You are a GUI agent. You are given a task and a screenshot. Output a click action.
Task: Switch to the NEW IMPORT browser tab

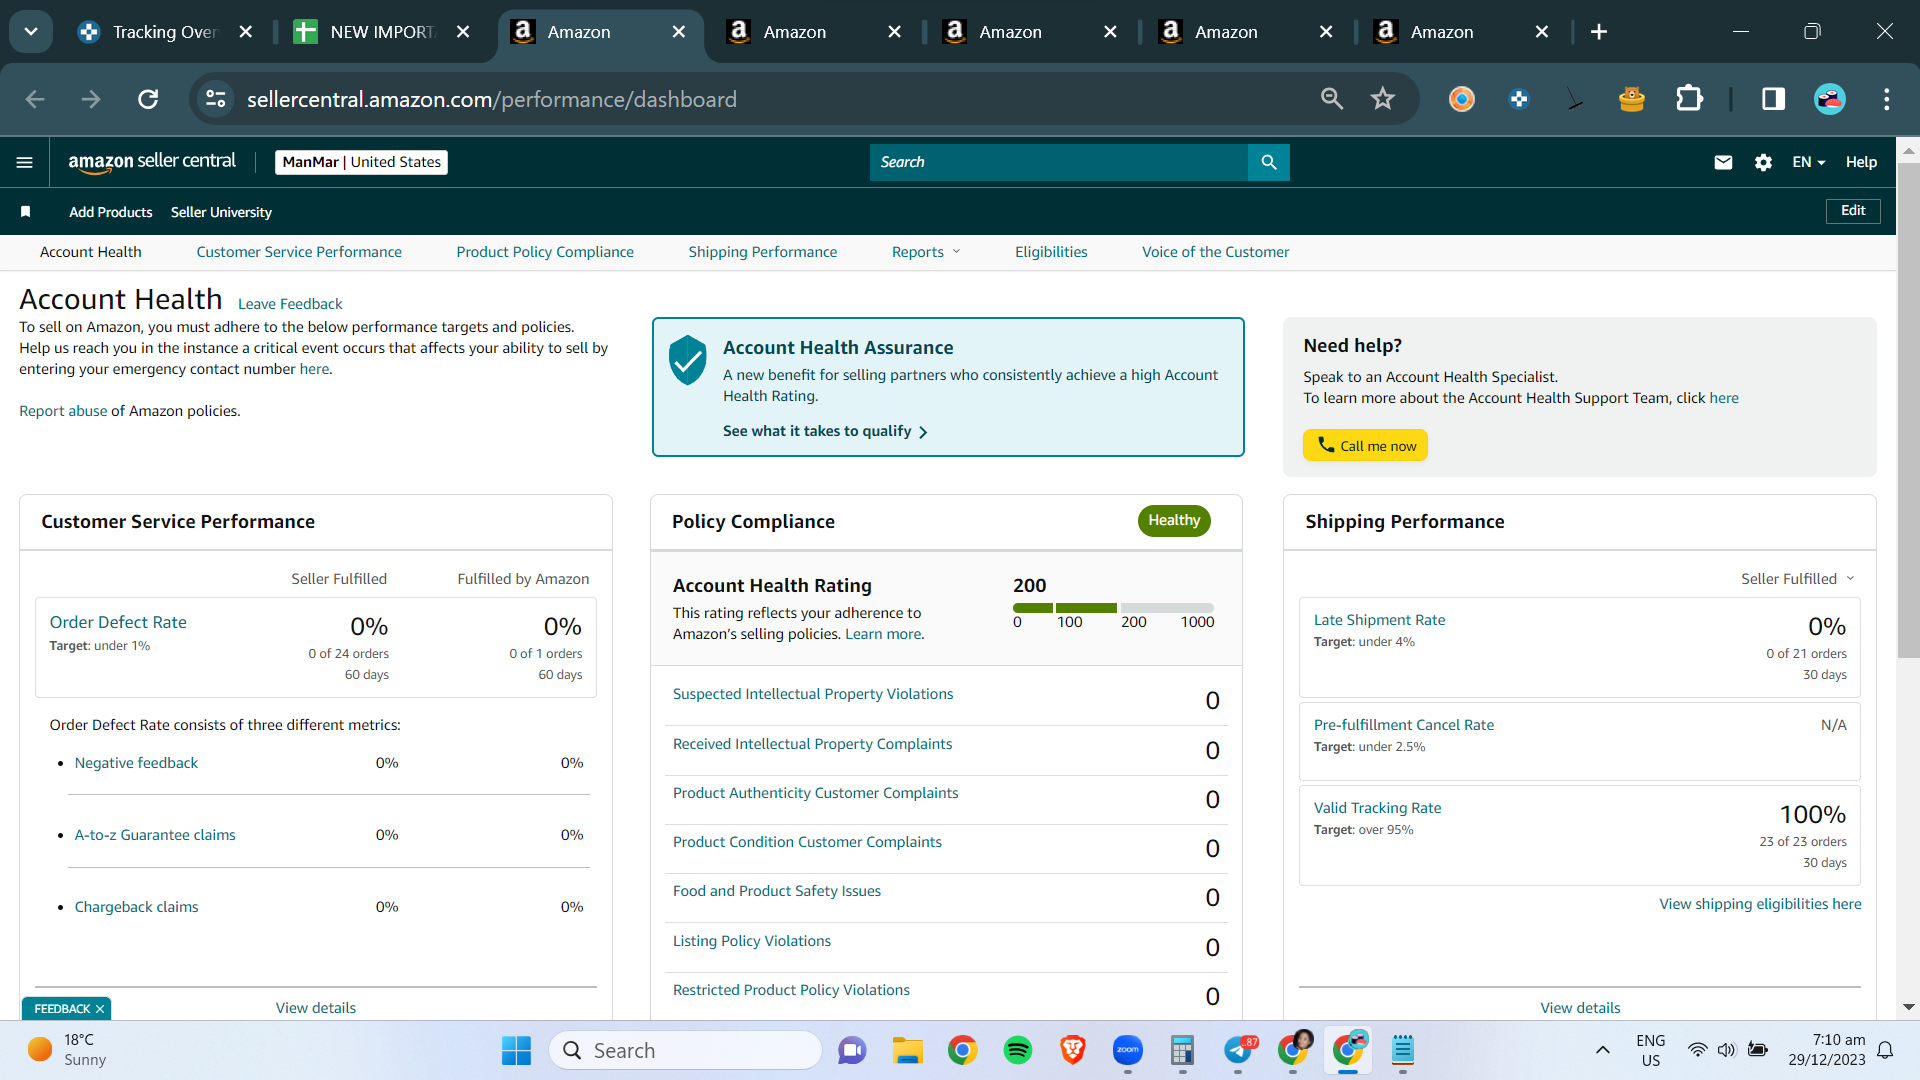click(x=381, y=32)
